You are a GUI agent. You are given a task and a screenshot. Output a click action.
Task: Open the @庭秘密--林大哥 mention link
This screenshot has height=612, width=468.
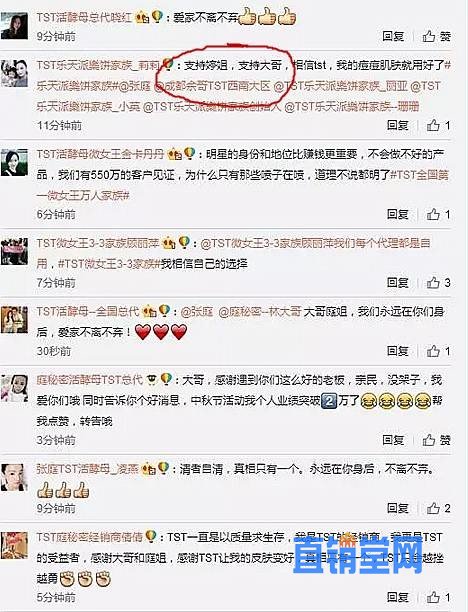(259, 311)
